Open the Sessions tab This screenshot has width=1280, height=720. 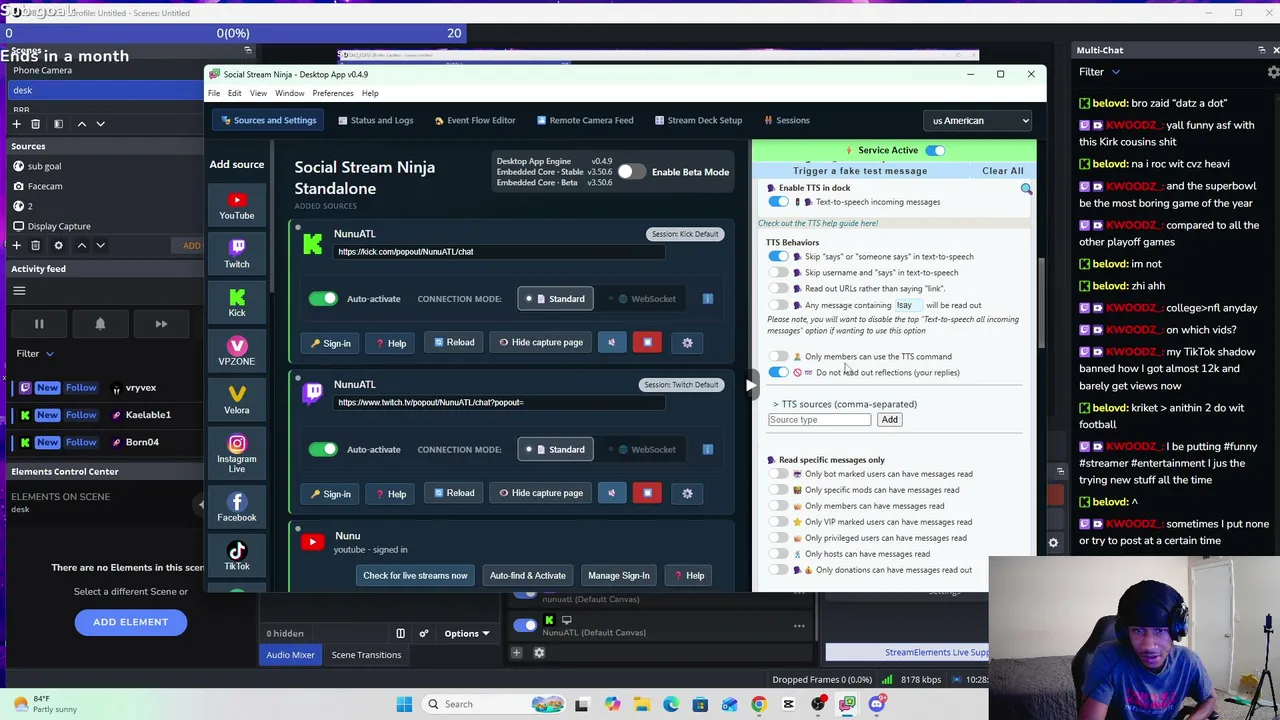[787, 121]
